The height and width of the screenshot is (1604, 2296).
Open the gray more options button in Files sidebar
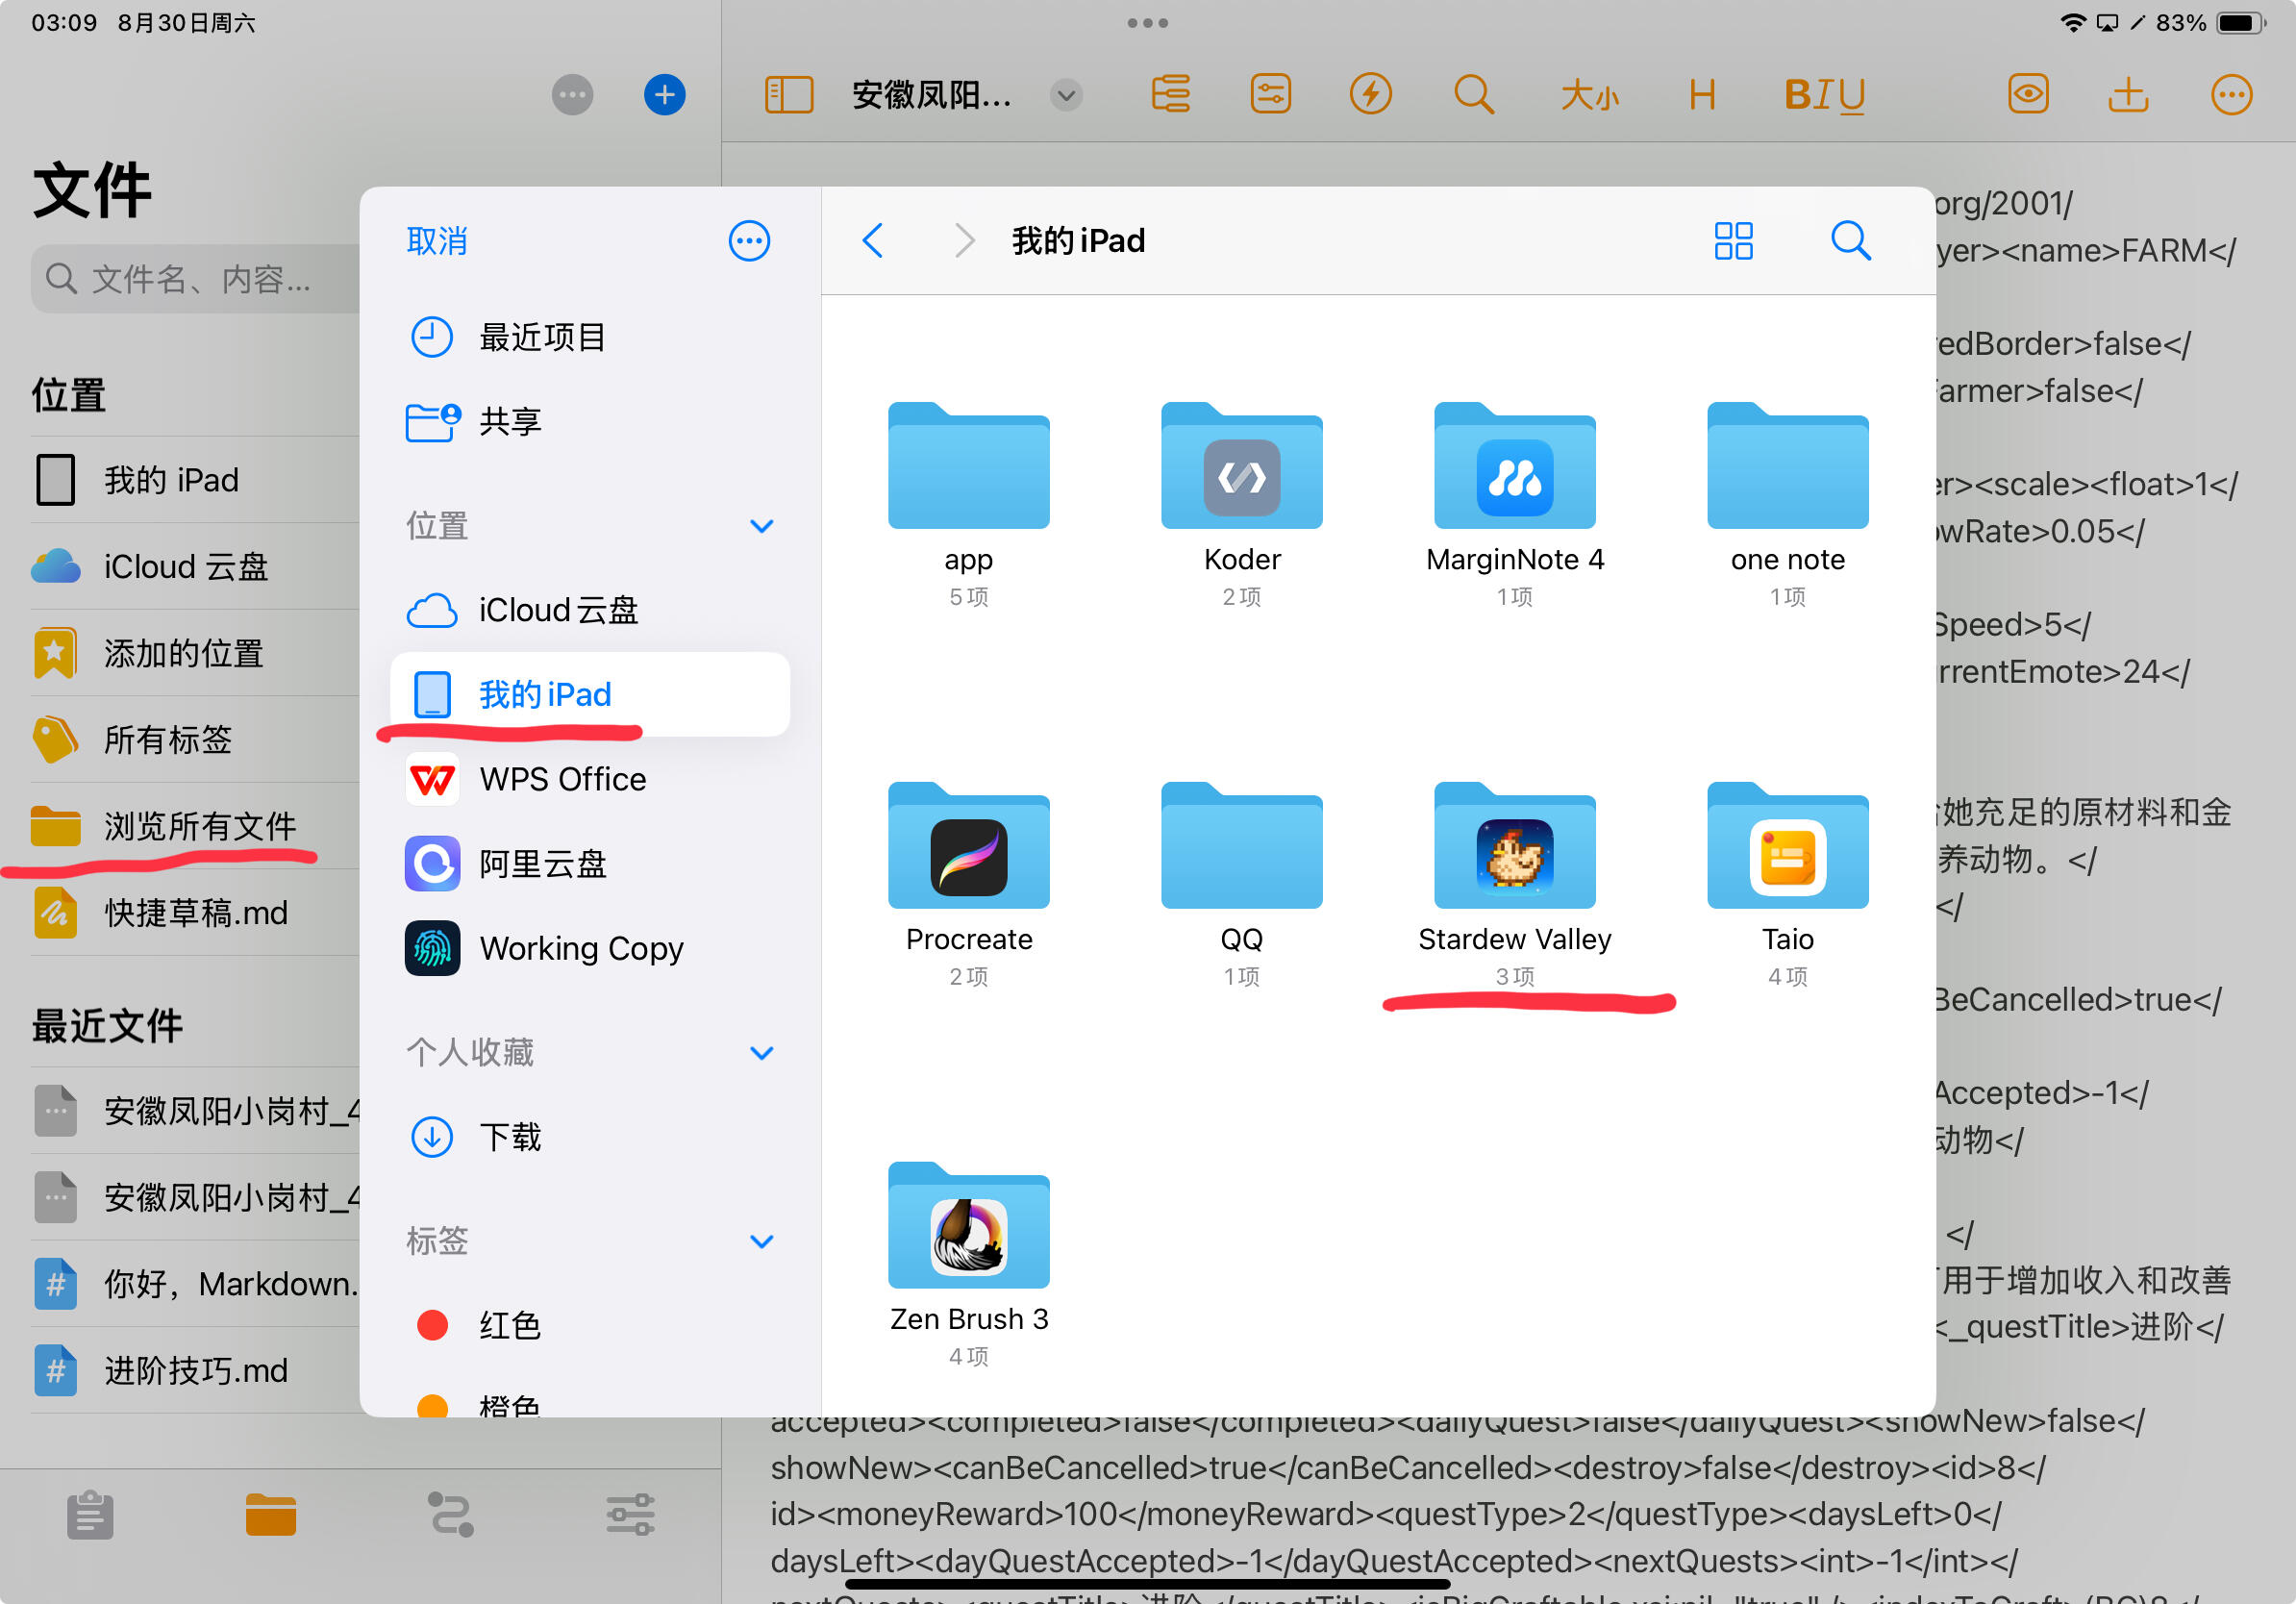click(572, 95)
